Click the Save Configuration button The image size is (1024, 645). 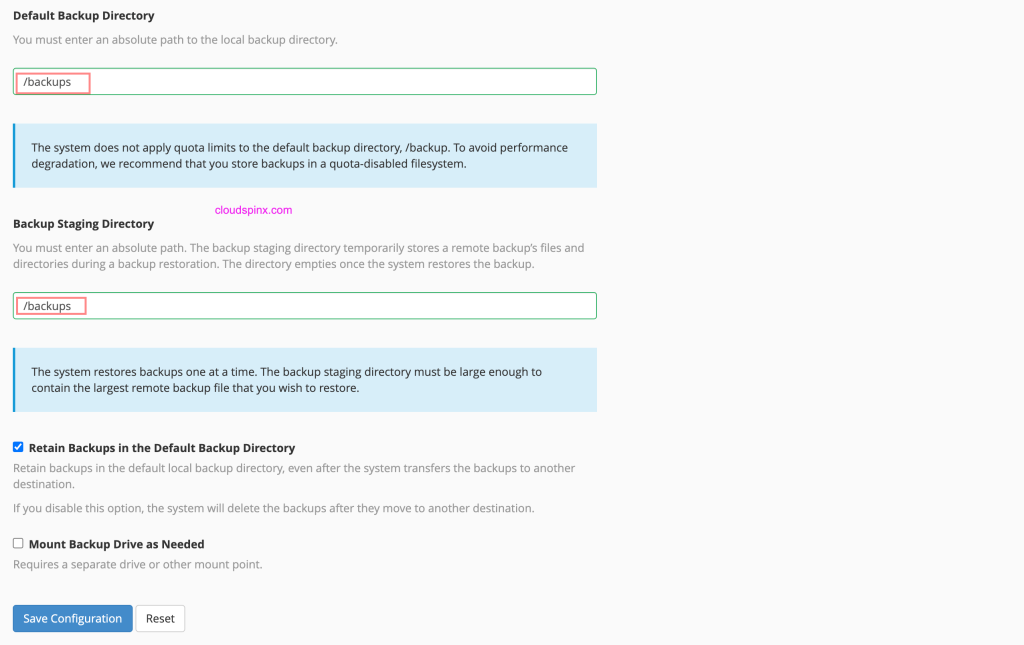point(73,619)
